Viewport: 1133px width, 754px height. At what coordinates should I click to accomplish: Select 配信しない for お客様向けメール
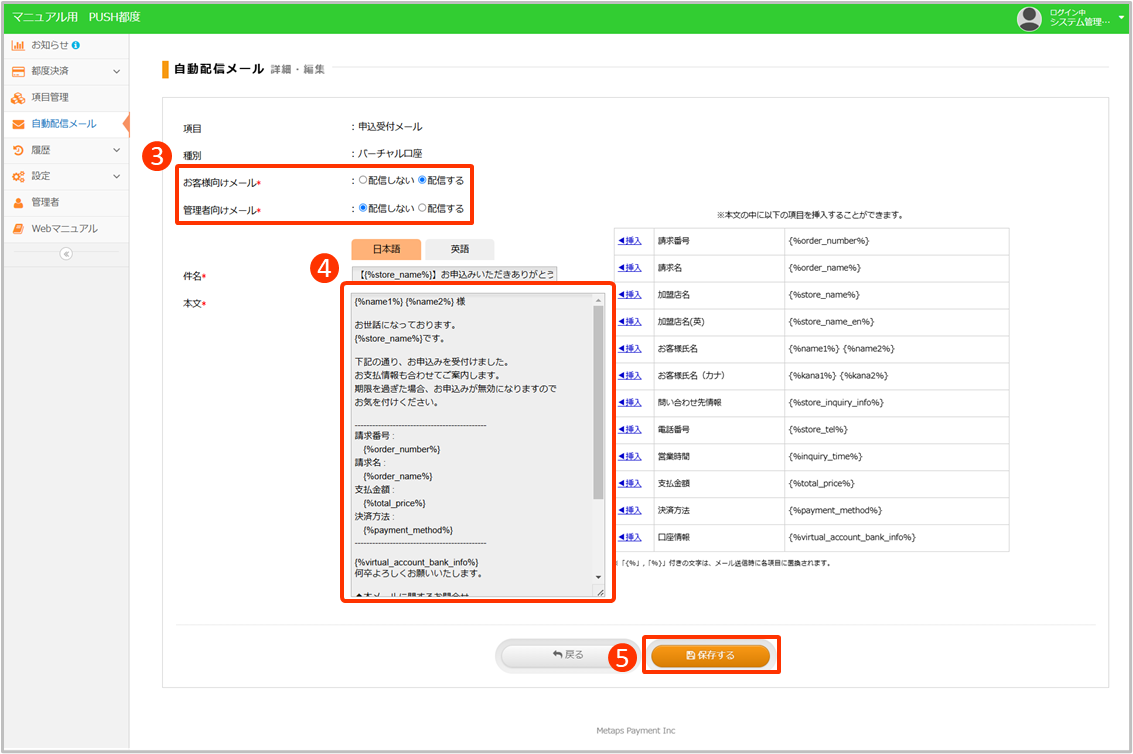[x=363, y=180]
